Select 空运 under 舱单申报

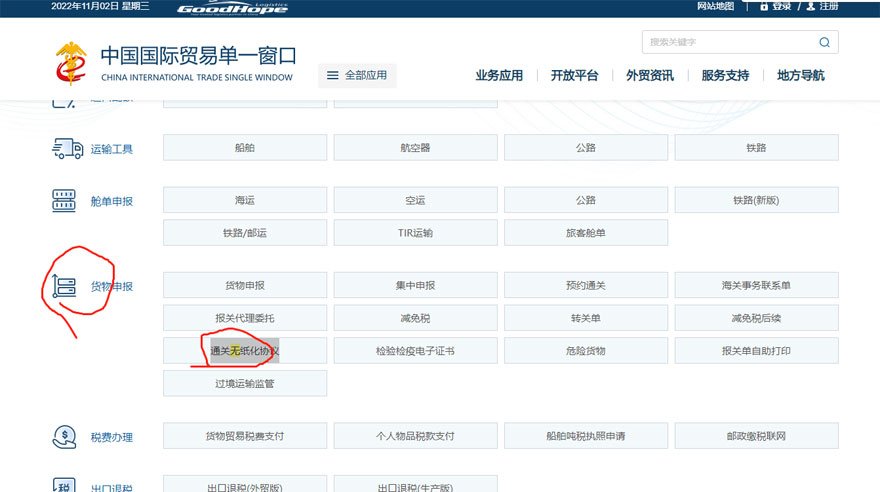(415, 200)
